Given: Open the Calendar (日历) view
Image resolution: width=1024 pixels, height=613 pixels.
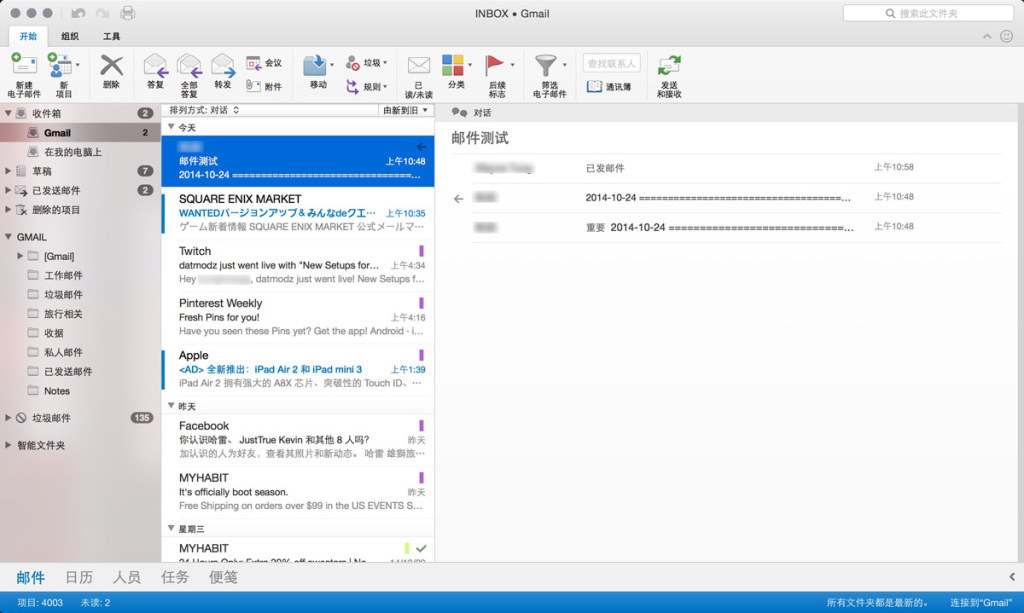Looking at the screenshot, I should (x=79, y=578).
